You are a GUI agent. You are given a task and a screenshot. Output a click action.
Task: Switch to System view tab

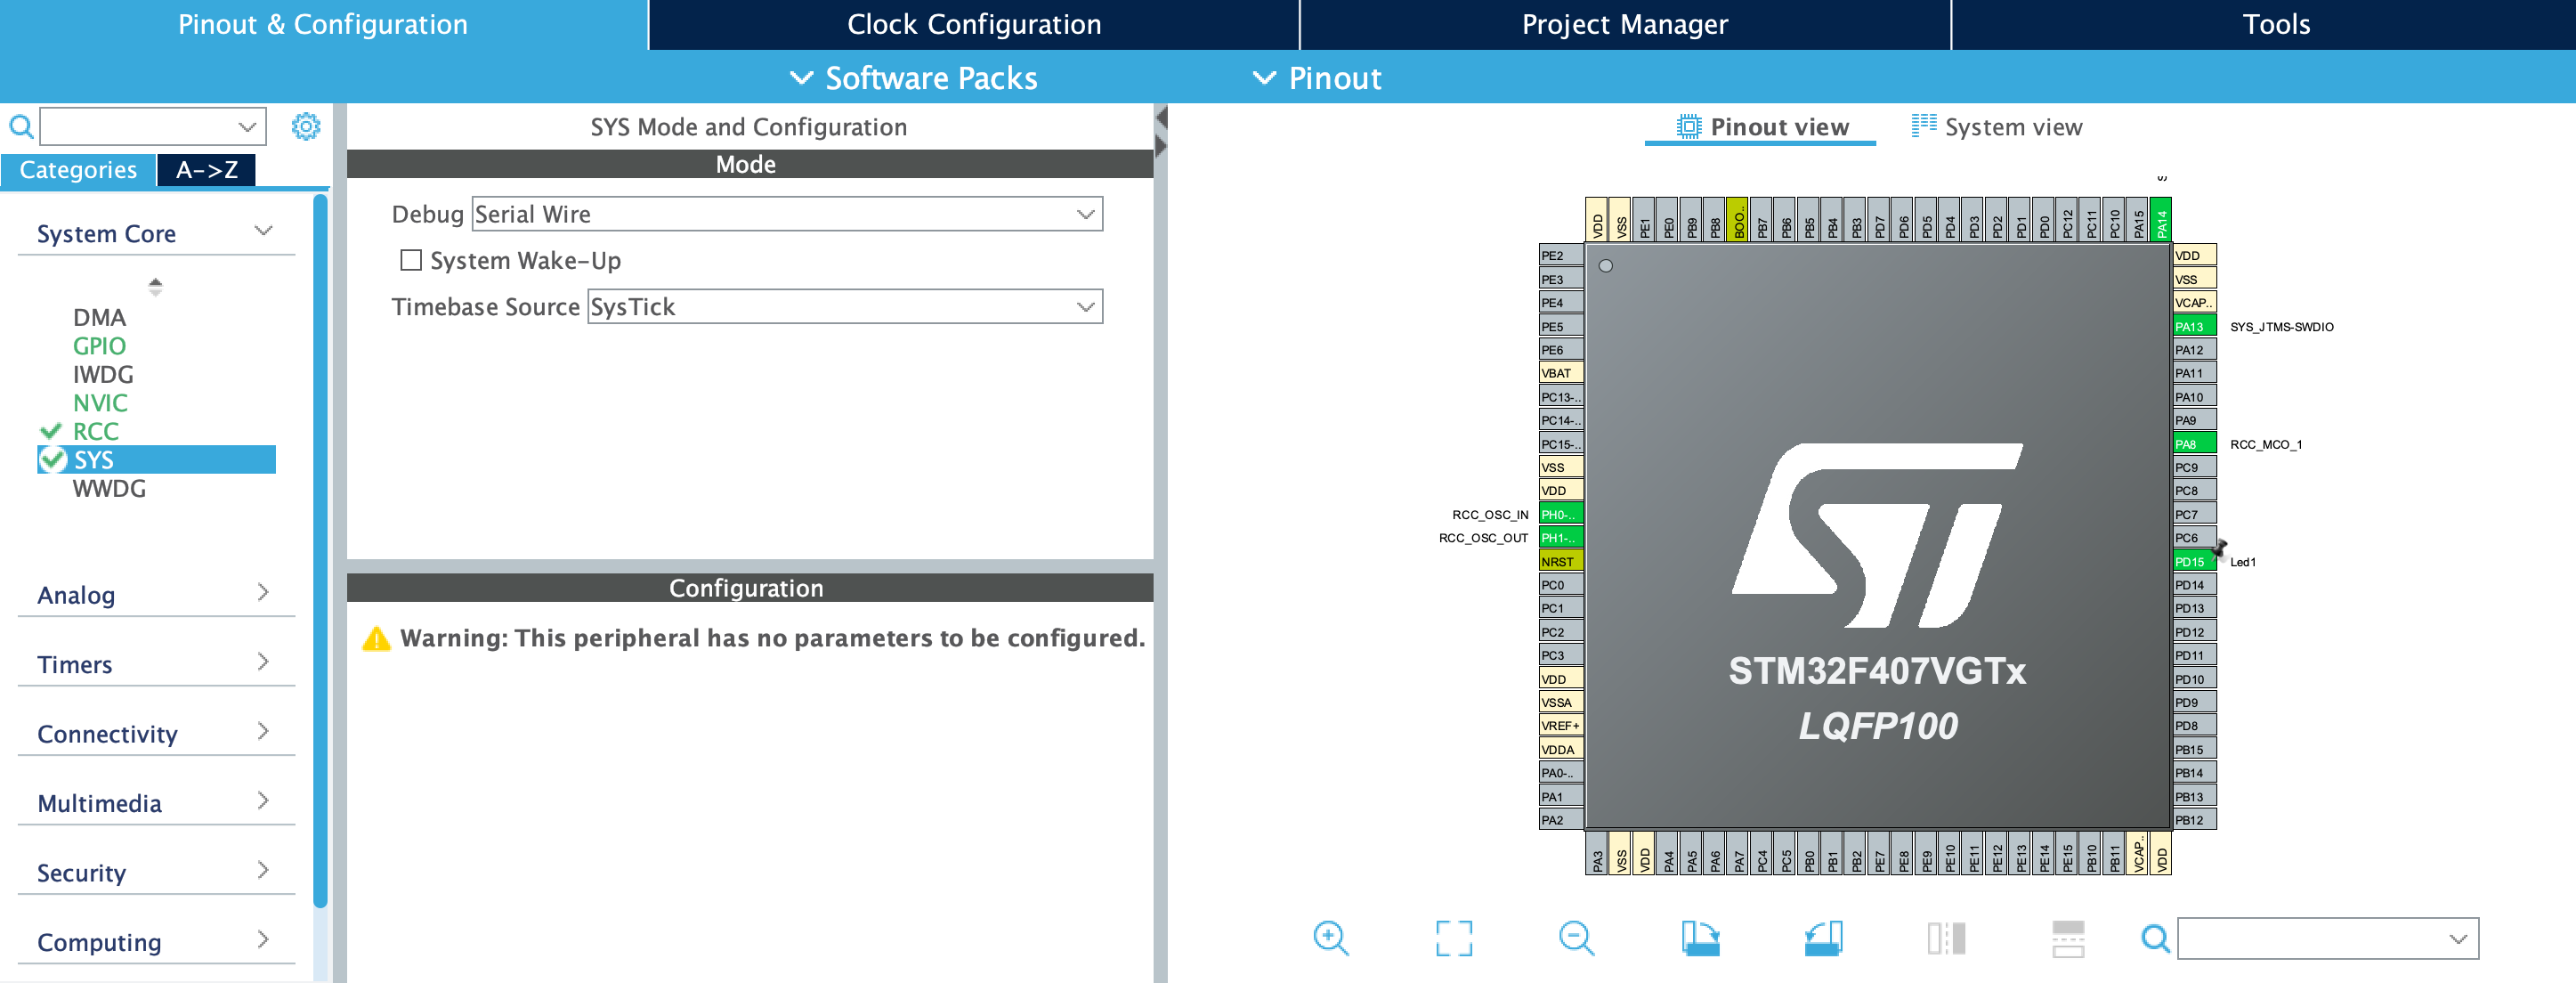pyautogui.click(x=1996, y=127)
